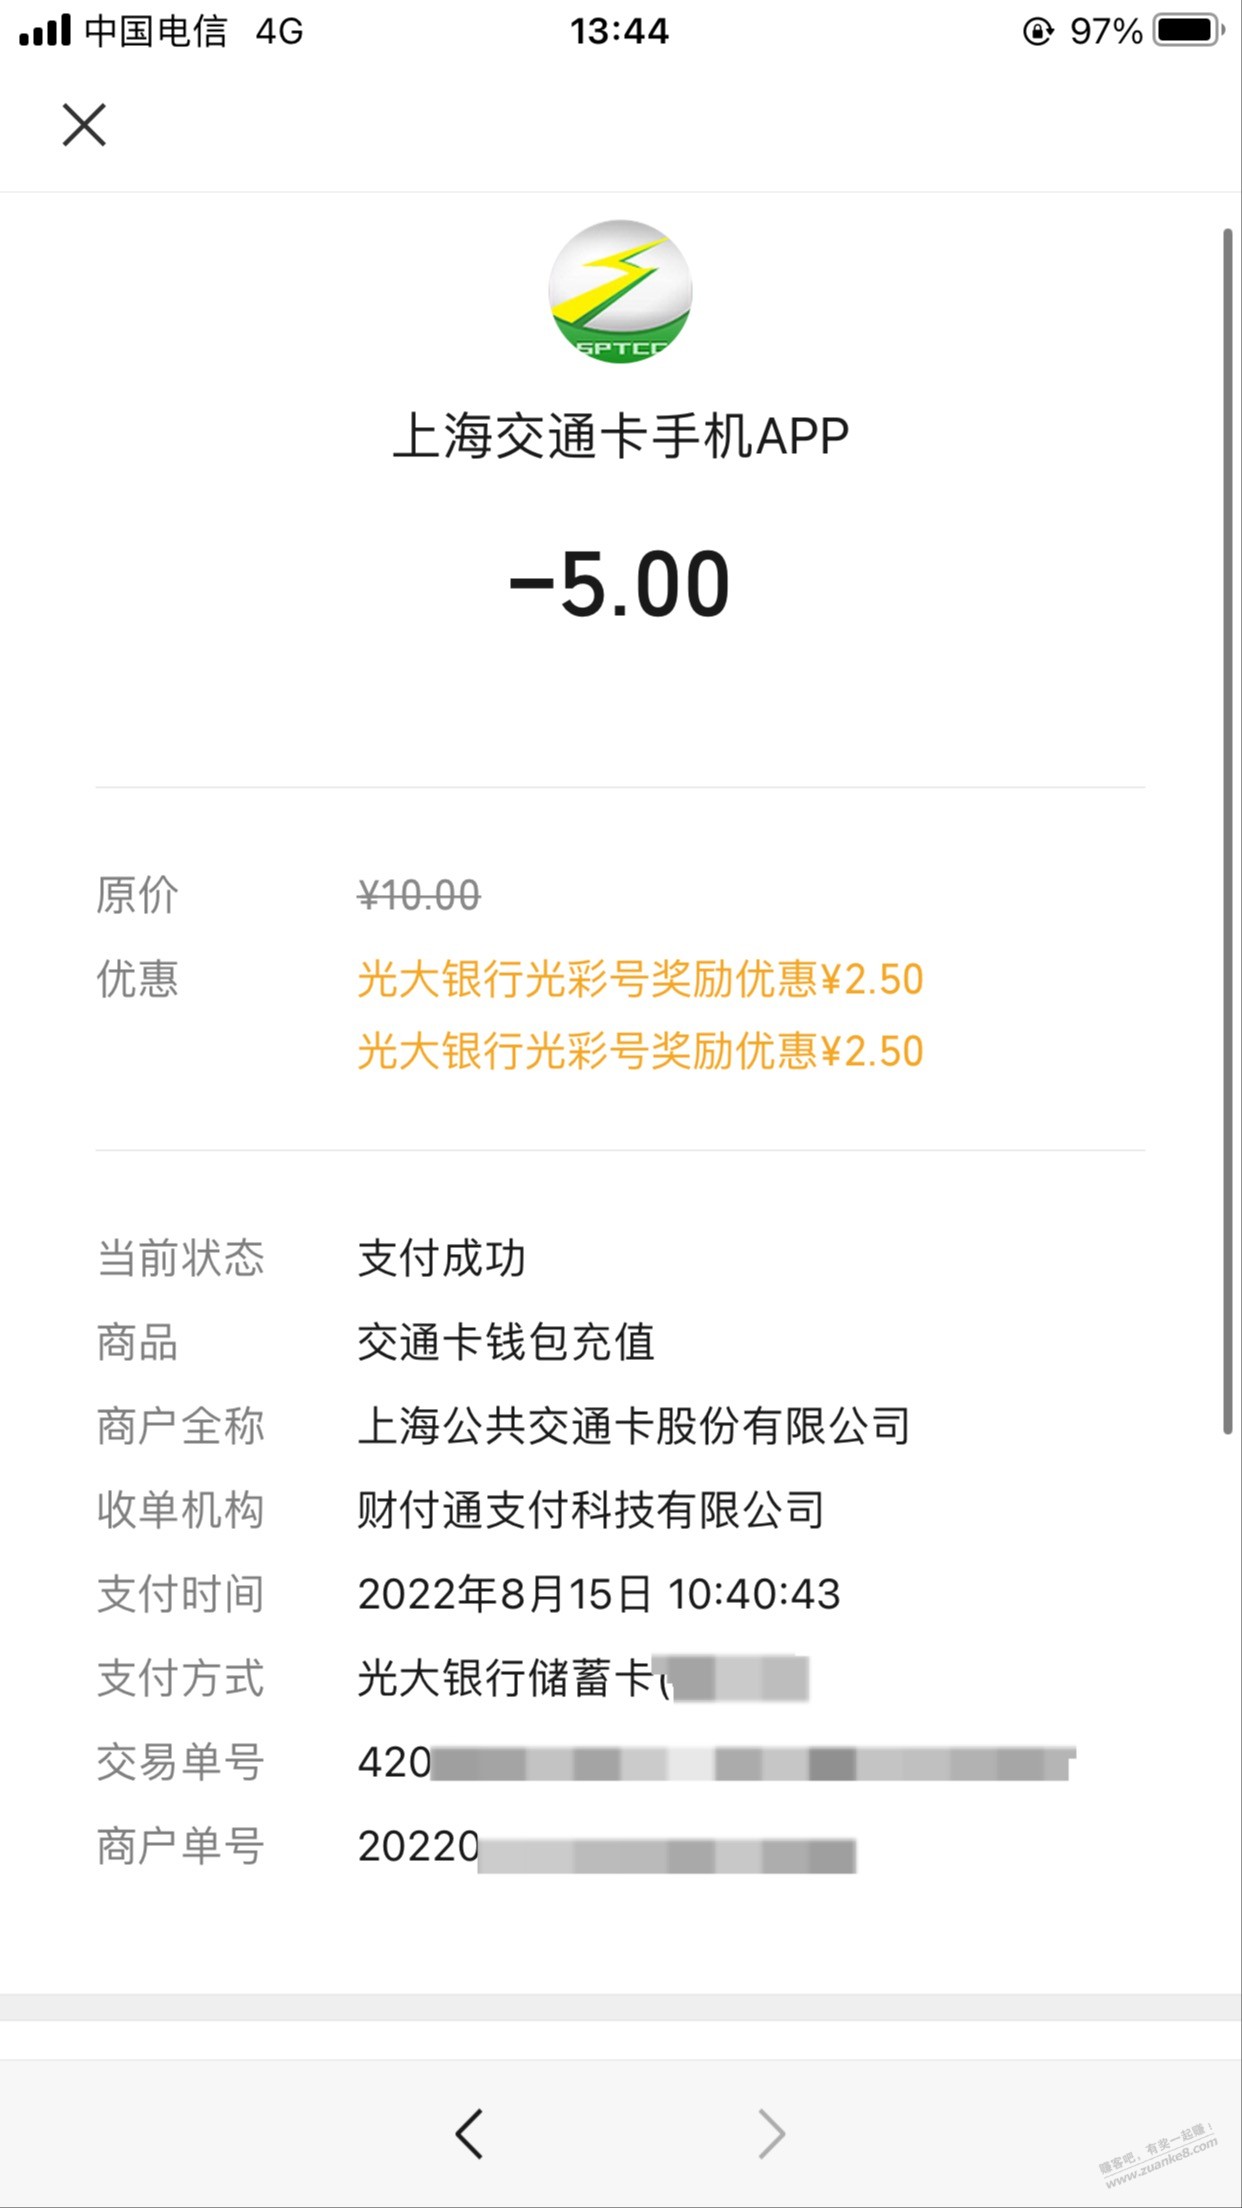The image size is (1242, 2208).
Task: Tap the -5.00 payment amount
Action: [620, 584]
